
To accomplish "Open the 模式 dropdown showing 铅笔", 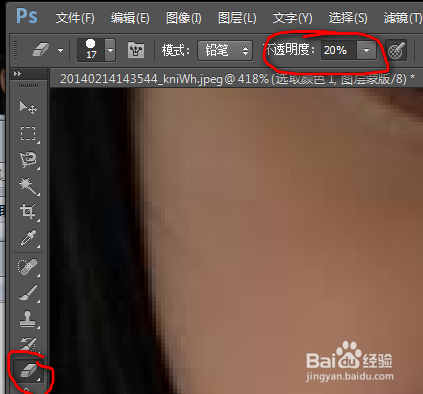I will pyautogui.click(x=225, y=51).
